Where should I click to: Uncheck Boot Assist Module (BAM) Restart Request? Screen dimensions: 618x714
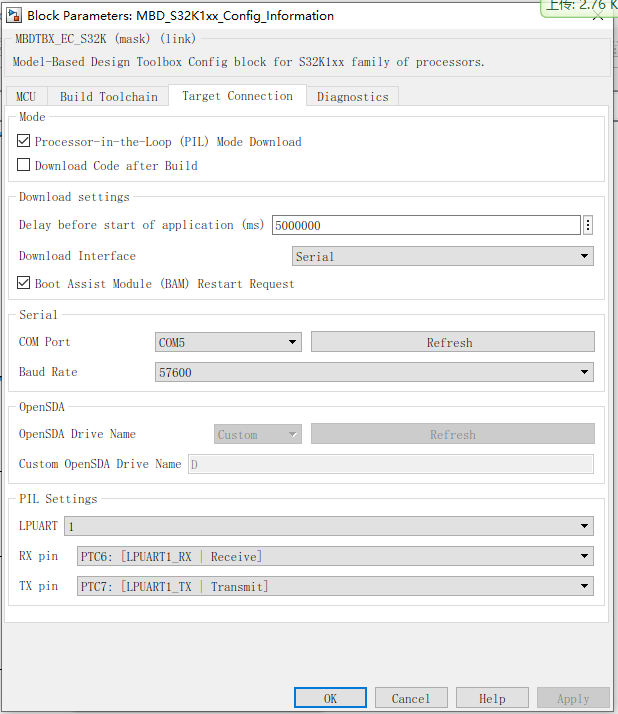click(23, 283)
